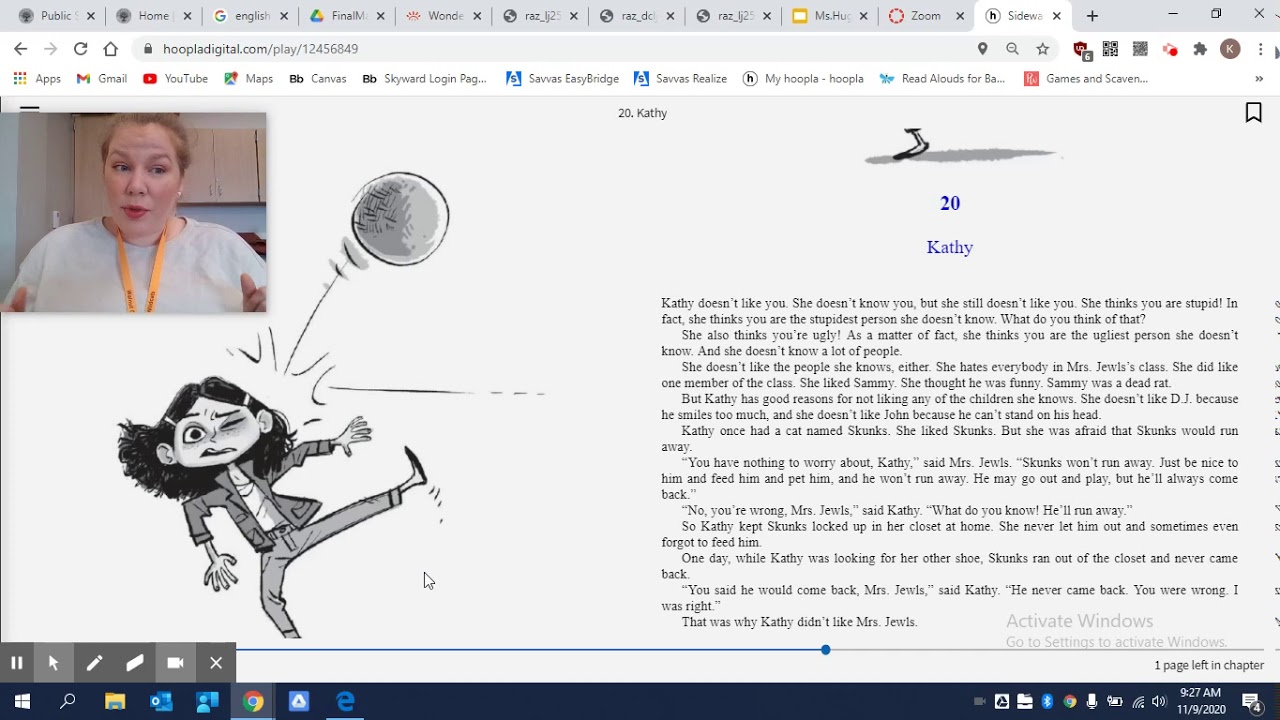Open the Maps bookmark
Image resolution: width=1280 pixels, height=720 pixels.
pos(249,79)
